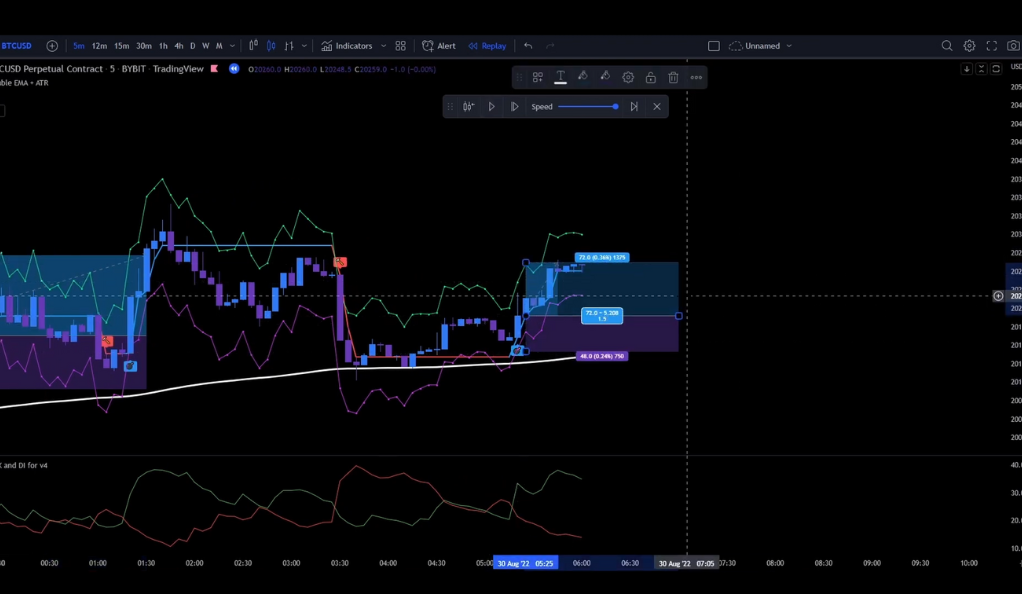Open more options three-dots menu

pos(696,77)
